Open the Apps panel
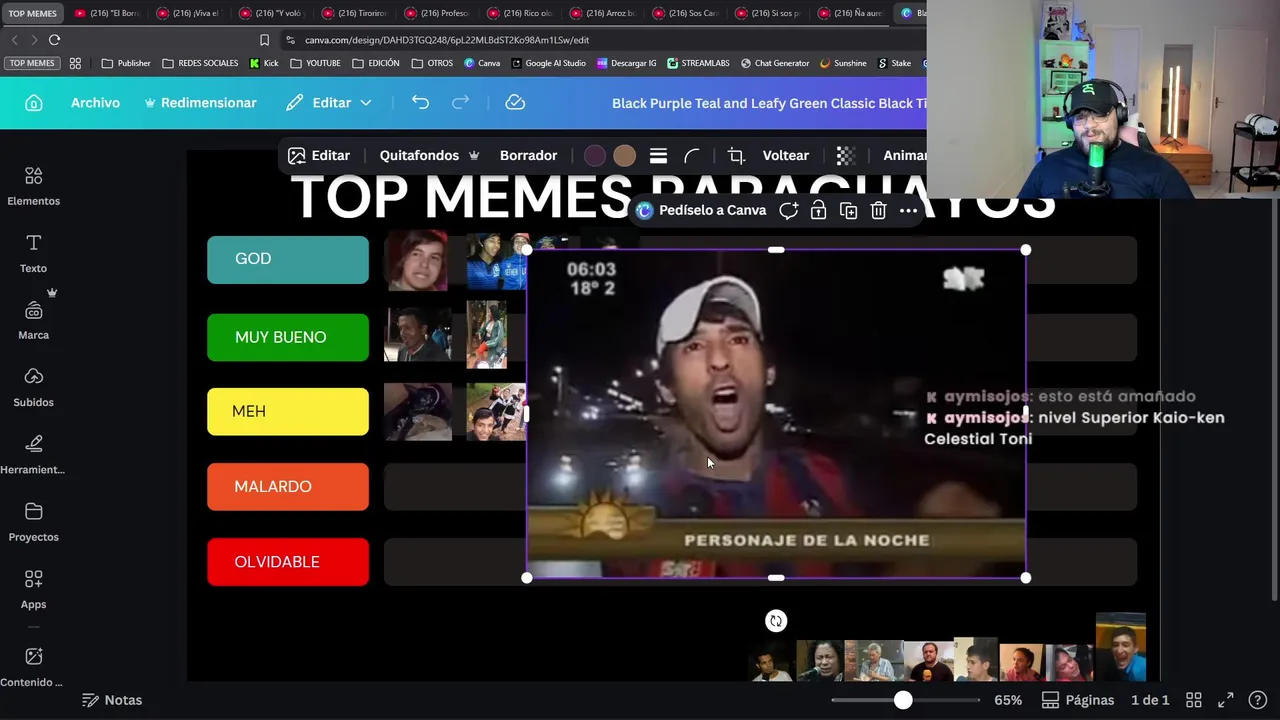Image resolution: width=1280 pixels, height=720 pixels. pos(33,589)
